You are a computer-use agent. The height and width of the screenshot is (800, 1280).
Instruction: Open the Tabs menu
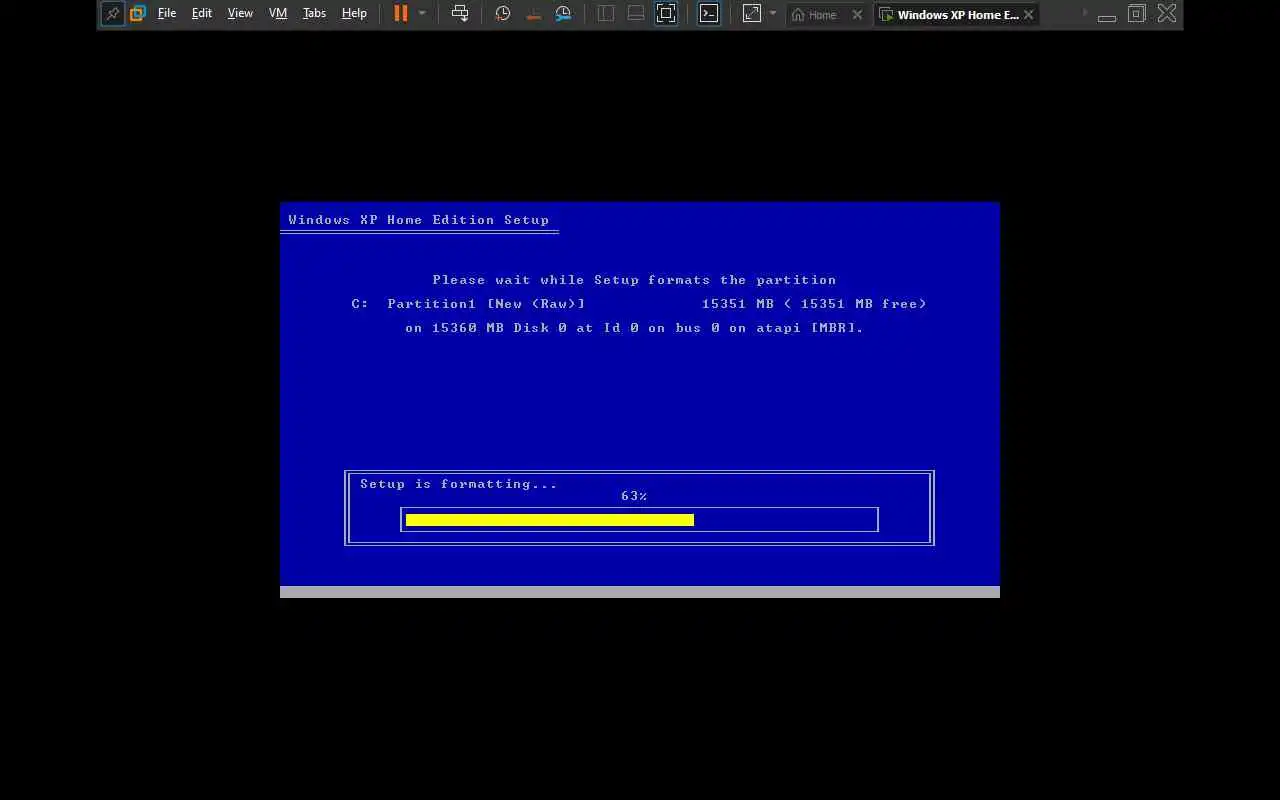pyautogui.click(x=314, y=14)
